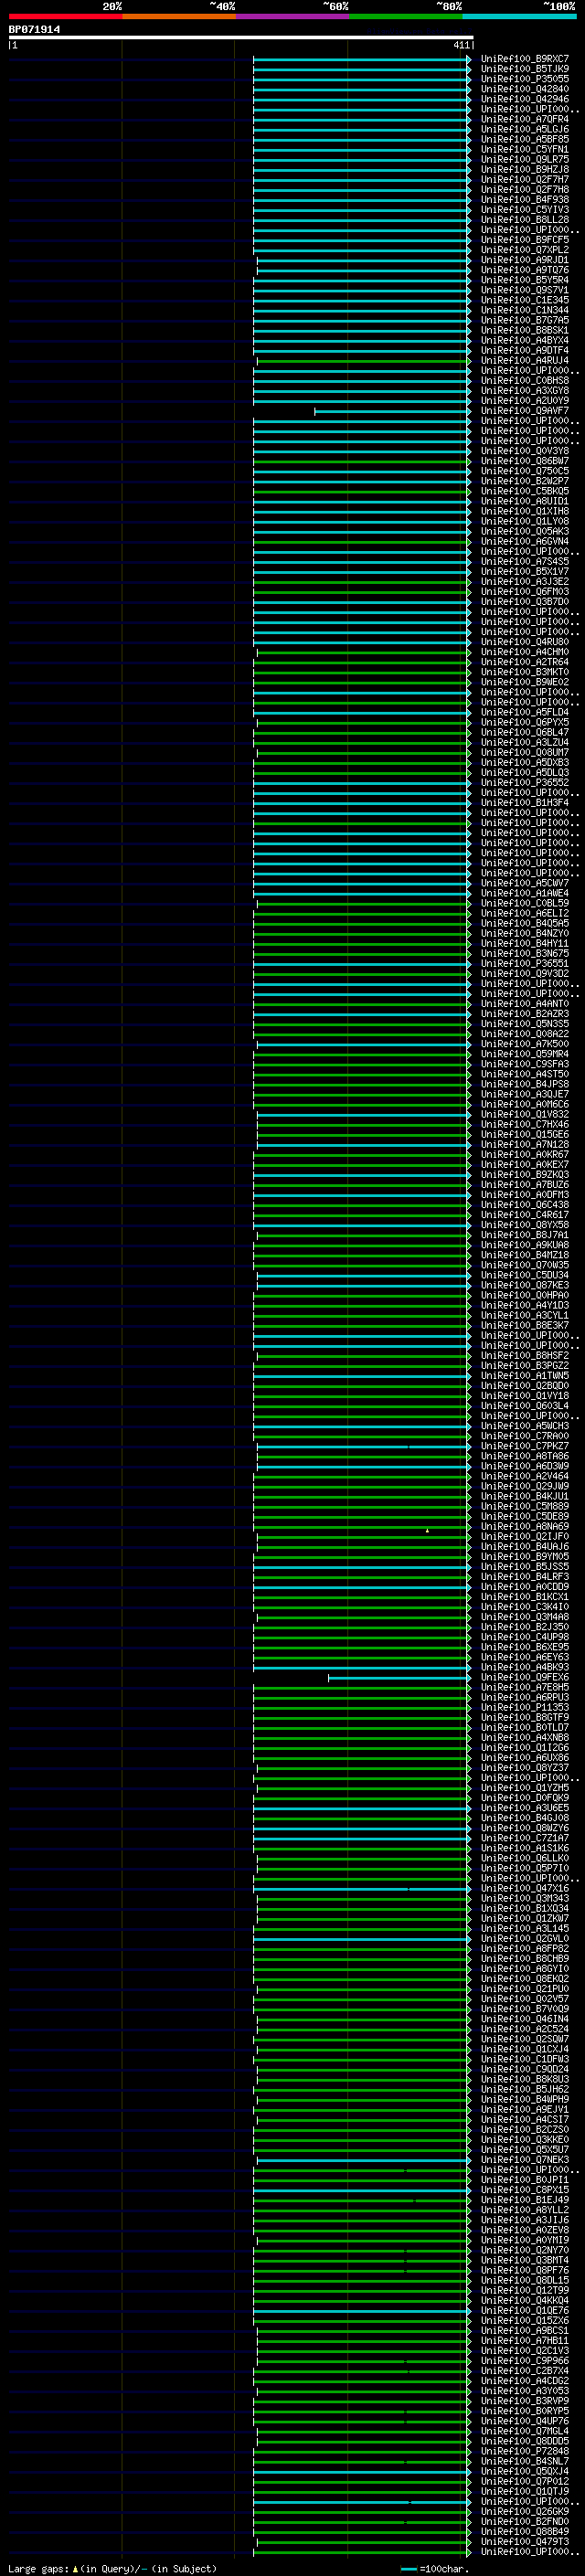The image size is (585, 2576).
Task: Select hit label UniRef100_Q9AVF7
Action: (x=525, y=411)
